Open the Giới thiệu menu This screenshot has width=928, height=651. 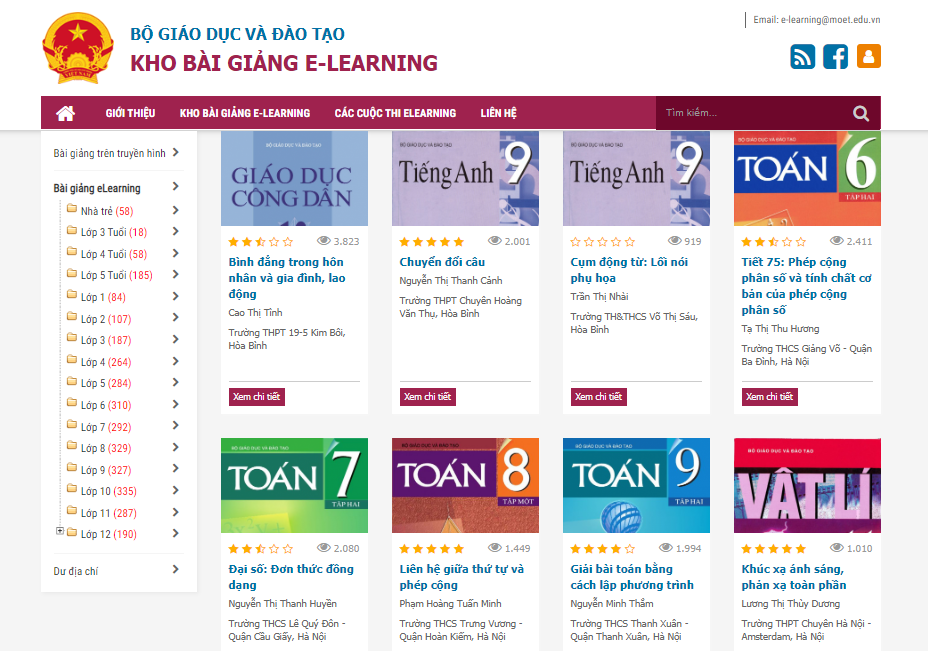(x=130, y=113)
